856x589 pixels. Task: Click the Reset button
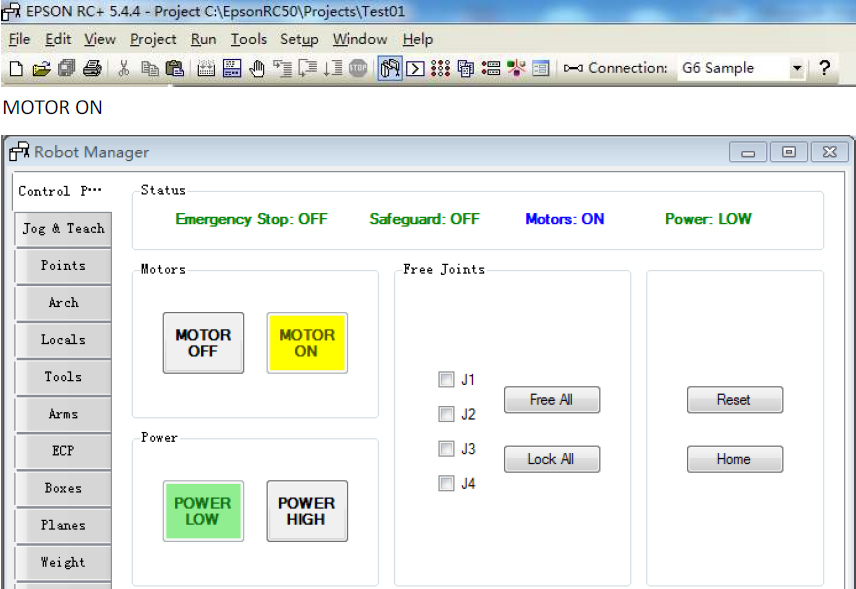click(734, 400)
